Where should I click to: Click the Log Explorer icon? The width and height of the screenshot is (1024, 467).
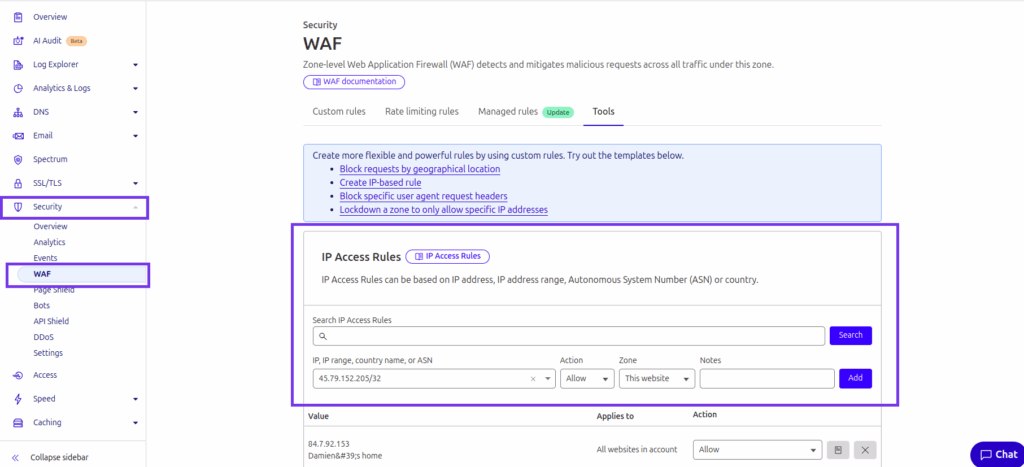[x=18, y=65]
